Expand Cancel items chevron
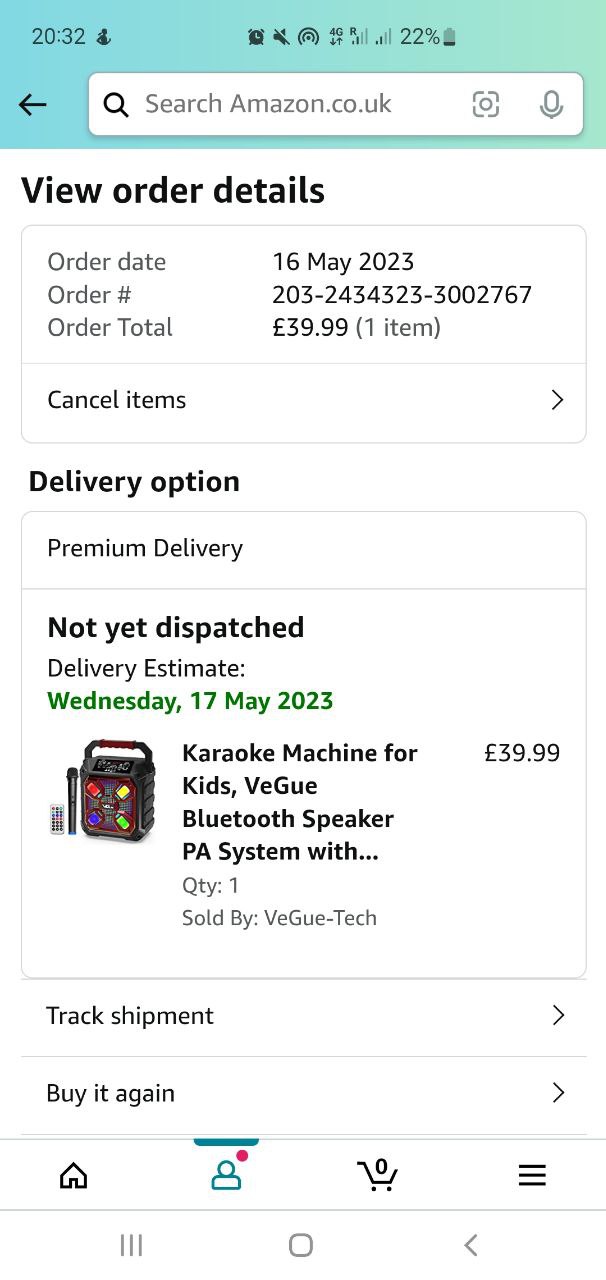 pos(558,400)
